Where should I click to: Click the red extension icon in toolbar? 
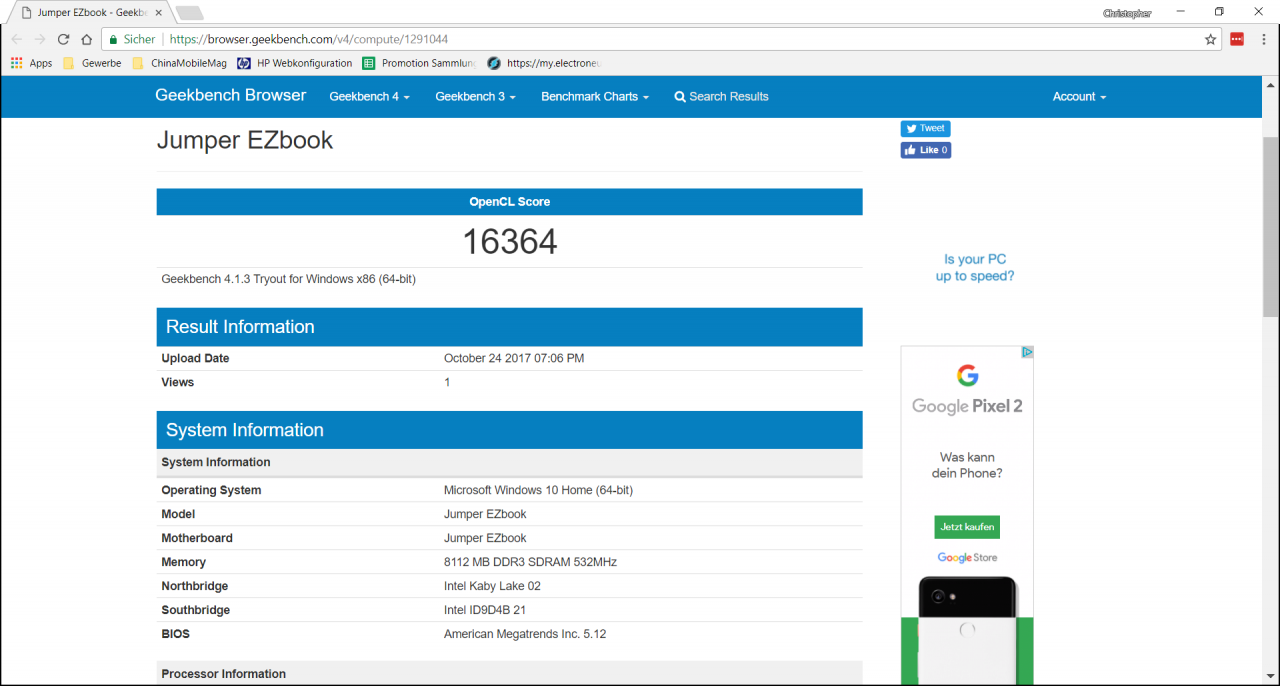coord(1237,39)
